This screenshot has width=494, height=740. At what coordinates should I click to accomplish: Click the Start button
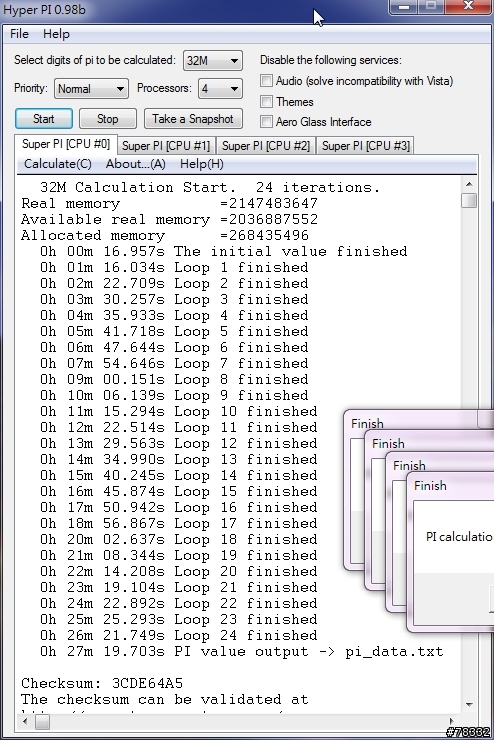pos(44,118)
